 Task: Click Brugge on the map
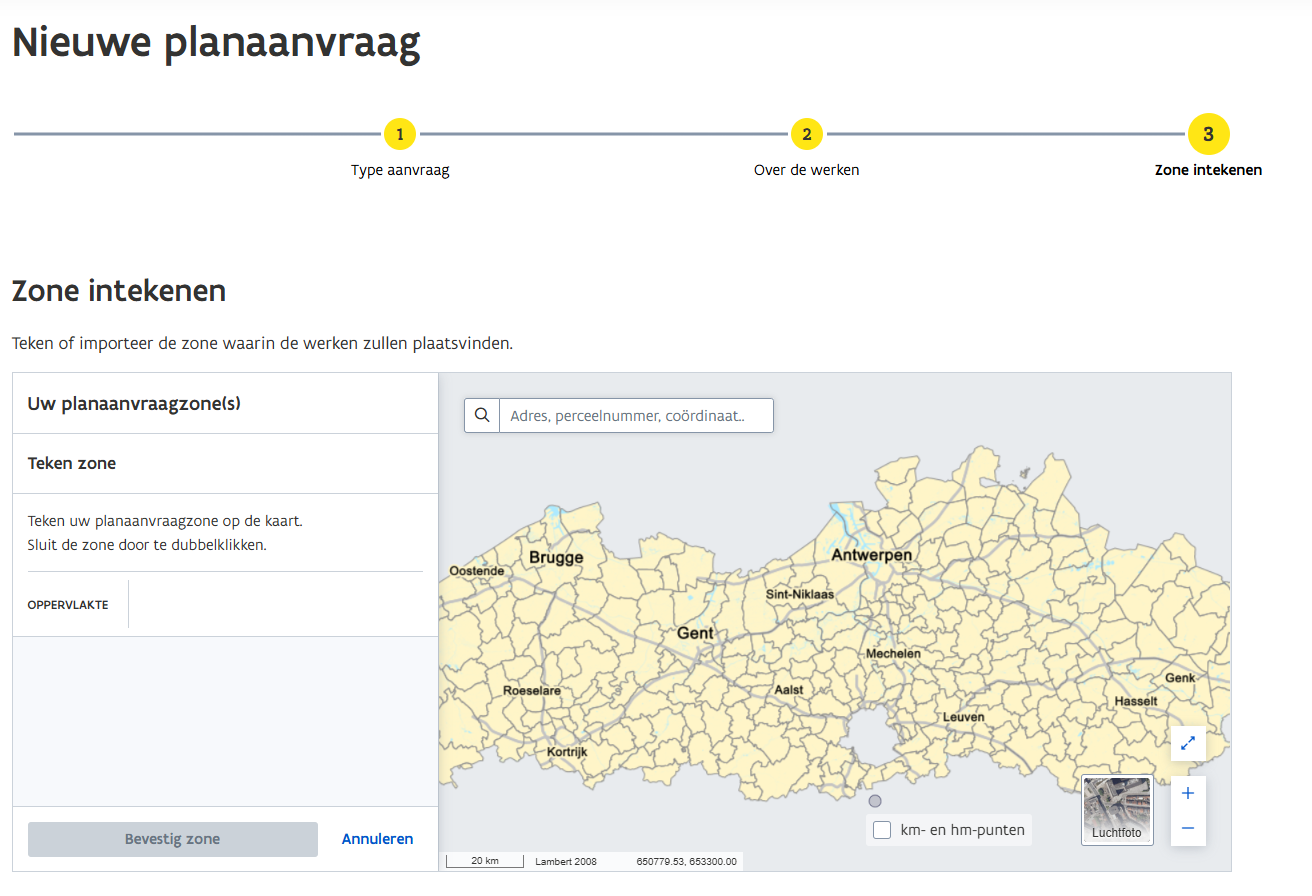[x=556, y=557]
